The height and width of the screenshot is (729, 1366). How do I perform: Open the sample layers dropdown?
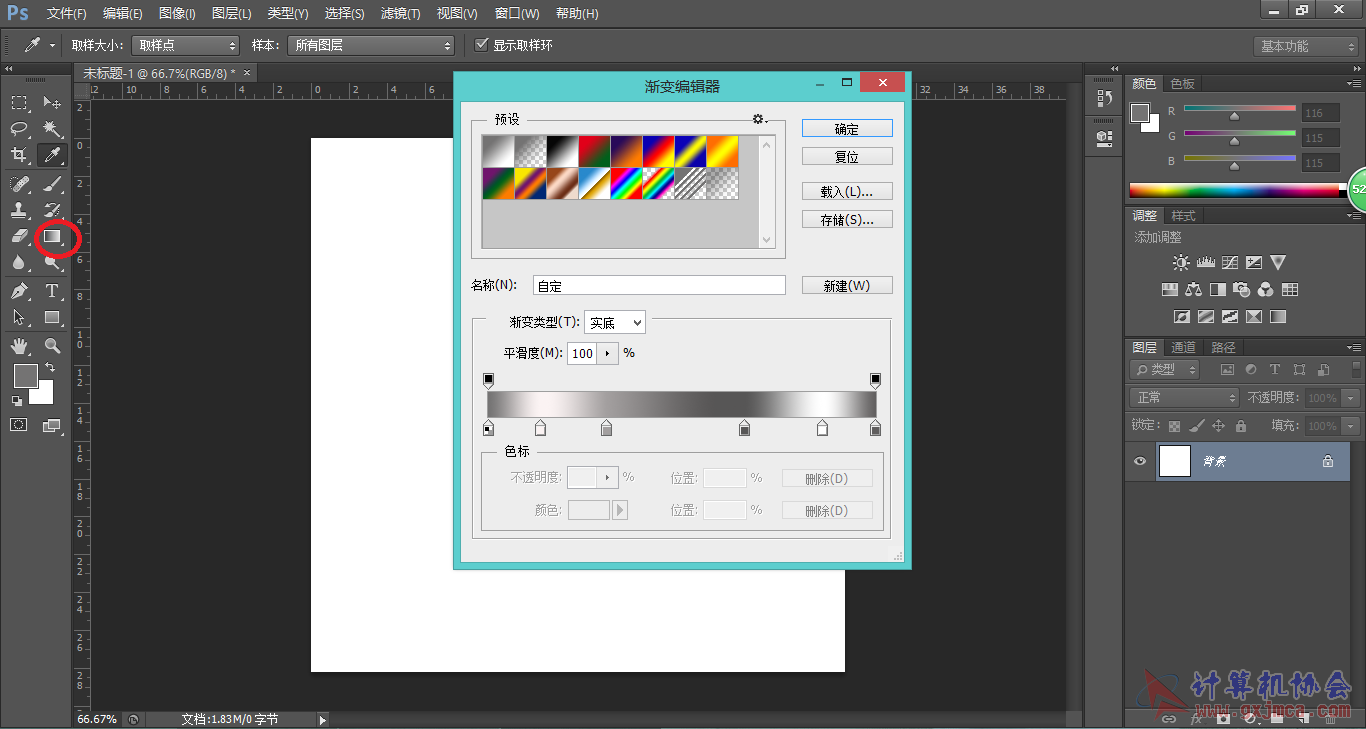coord(371,46)
